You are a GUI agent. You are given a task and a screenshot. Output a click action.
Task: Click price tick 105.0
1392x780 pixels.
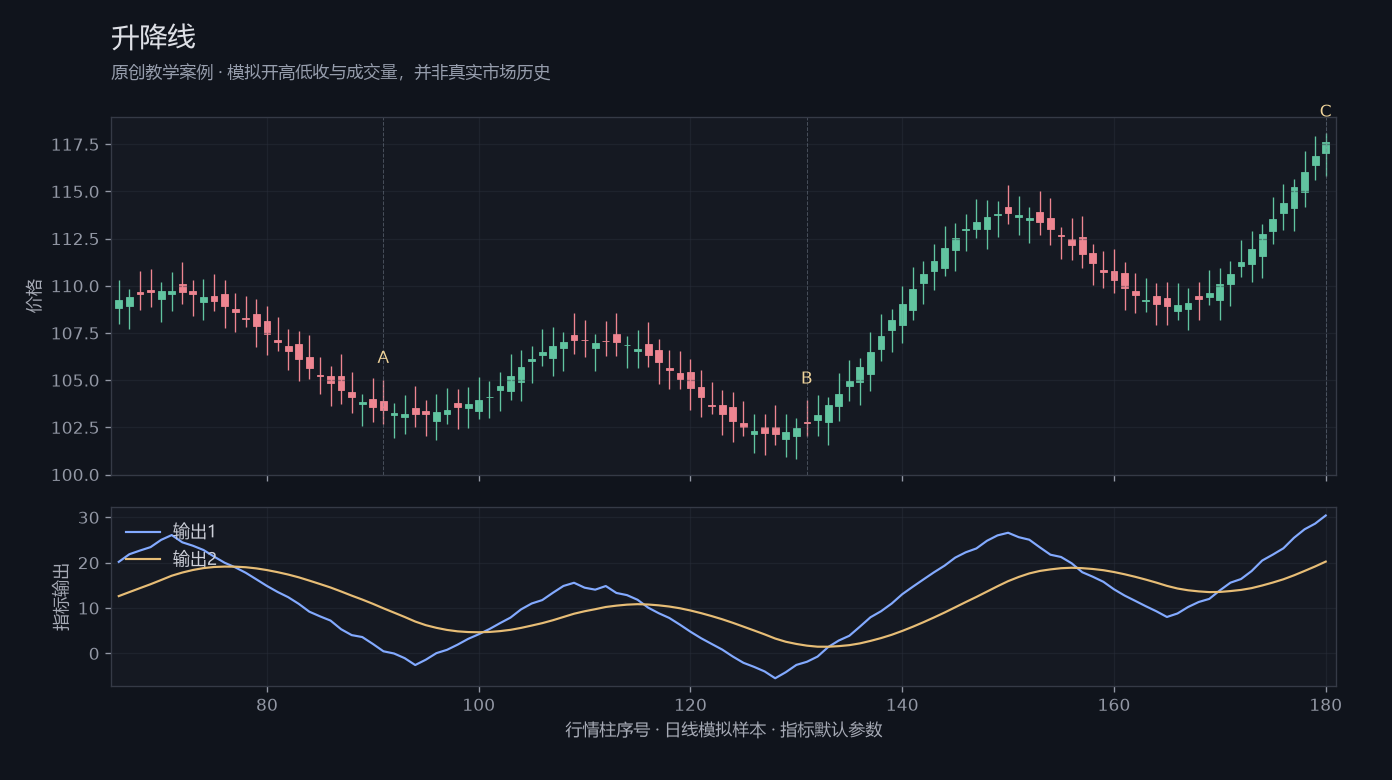click(76, 381)
